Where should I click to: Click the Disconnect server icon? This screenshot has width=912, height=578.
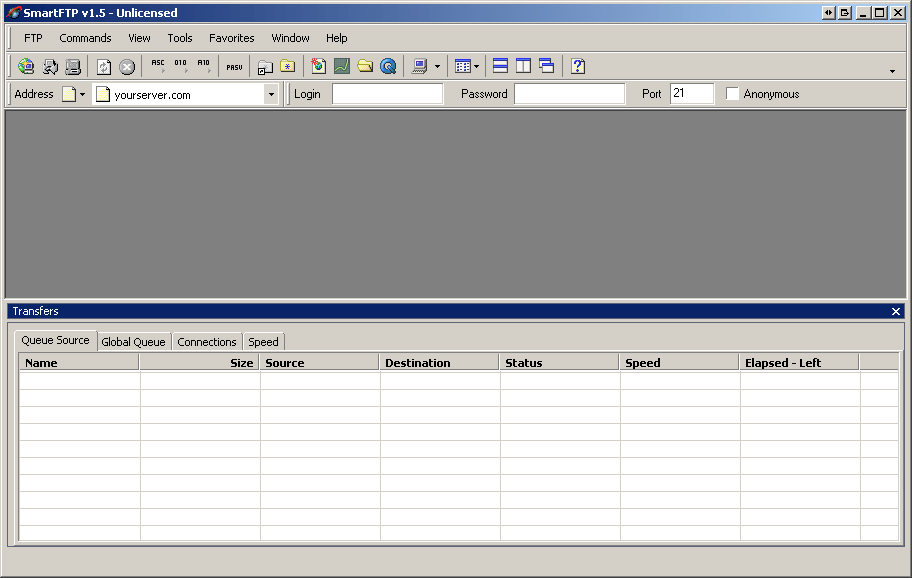[x=73, y=66]
